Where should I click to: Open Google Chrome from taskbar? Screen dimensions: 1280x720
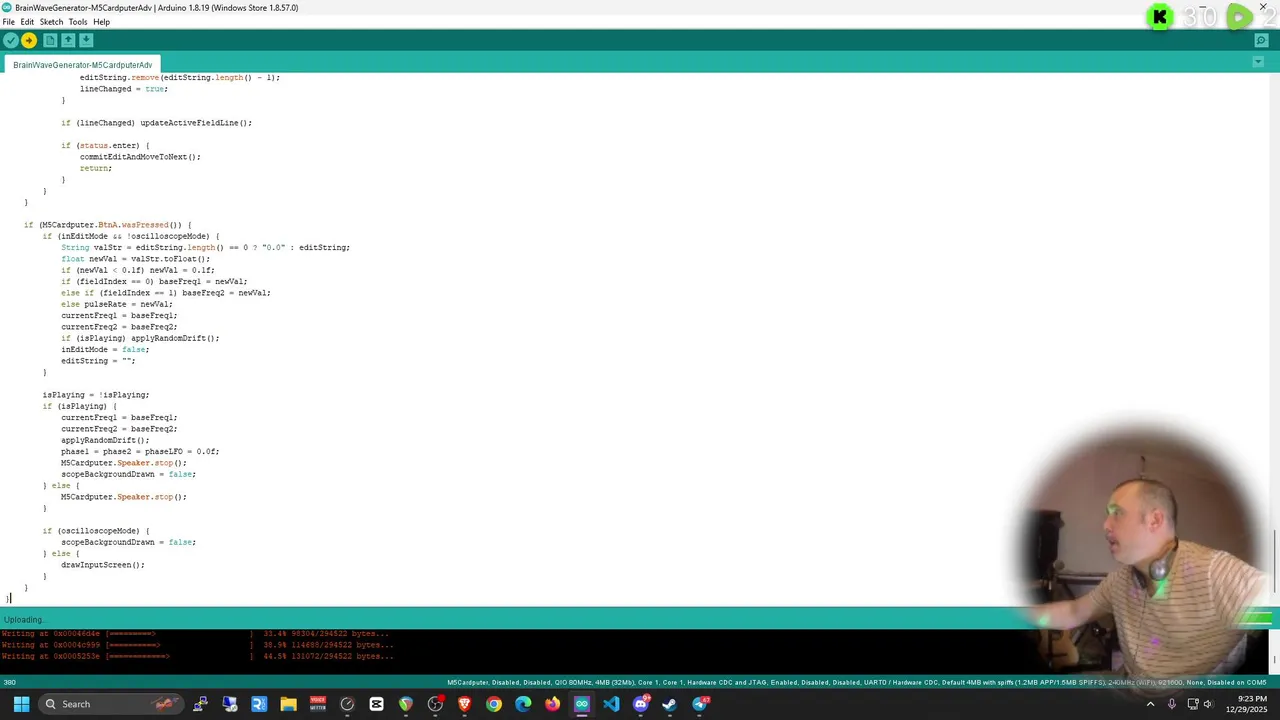coord(494,704)
